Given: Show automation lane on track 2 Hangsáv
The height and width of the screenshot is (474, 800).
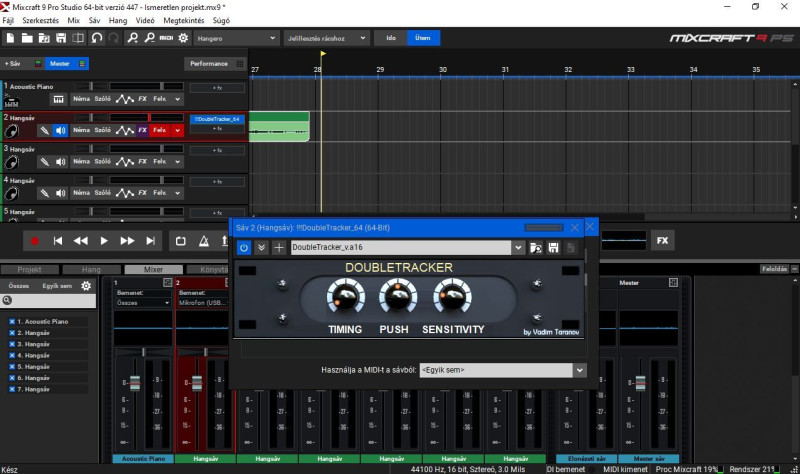Looking at the screenshot, I should coord(124,131).
